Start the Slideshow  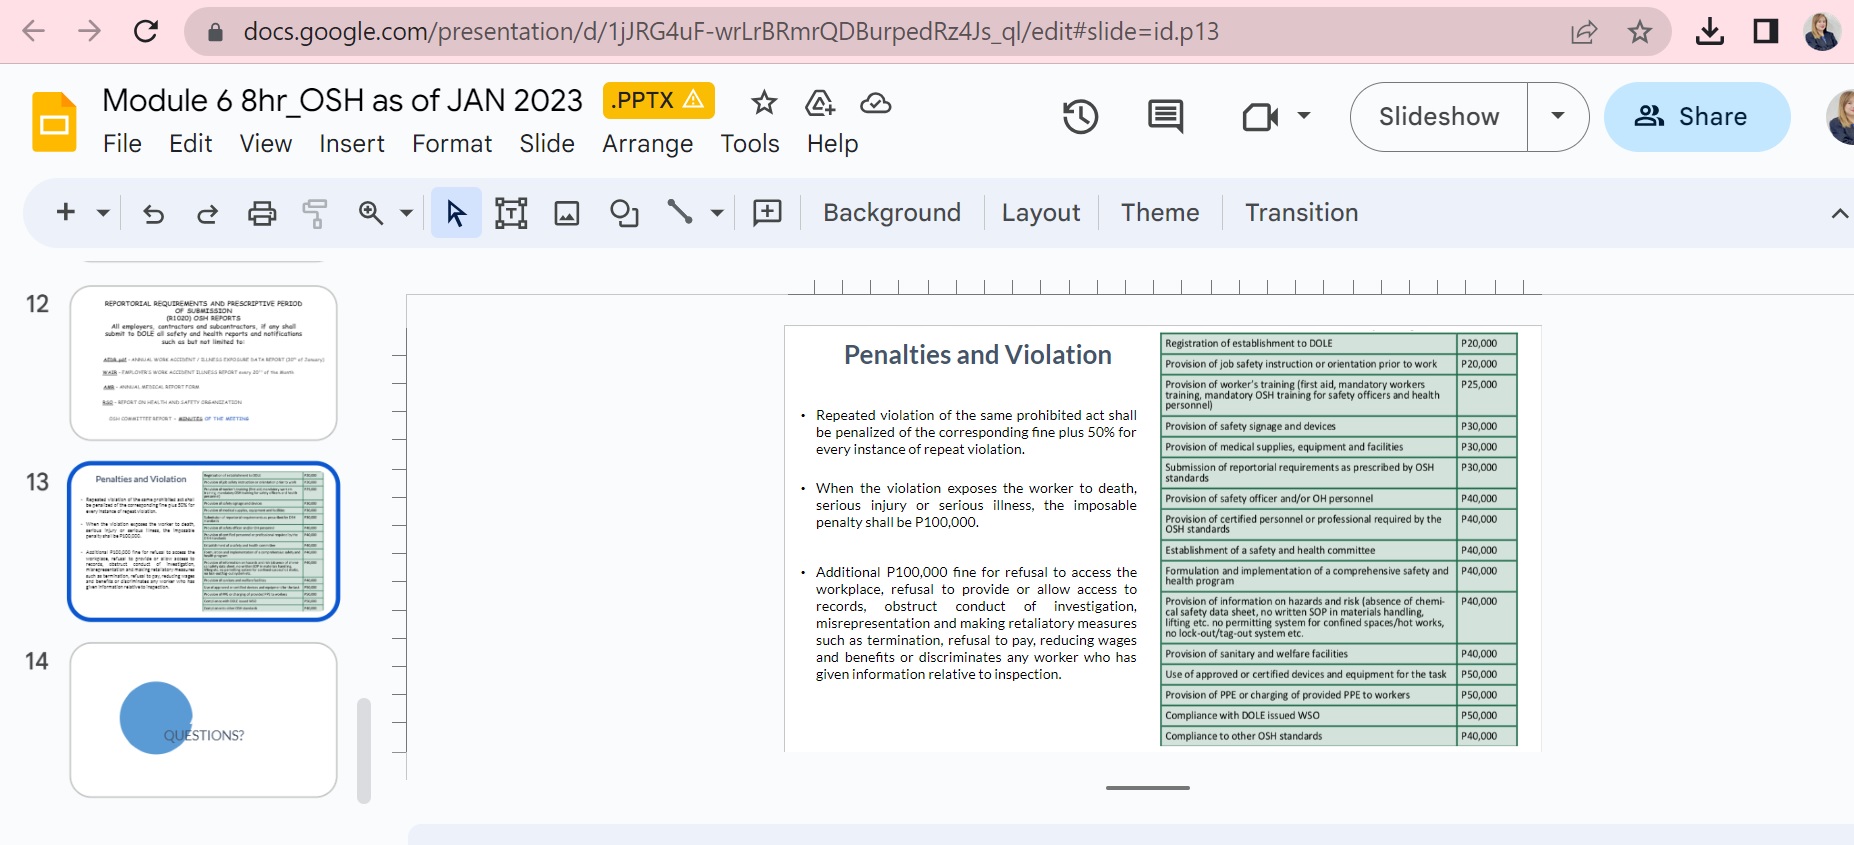(1439, 117)
